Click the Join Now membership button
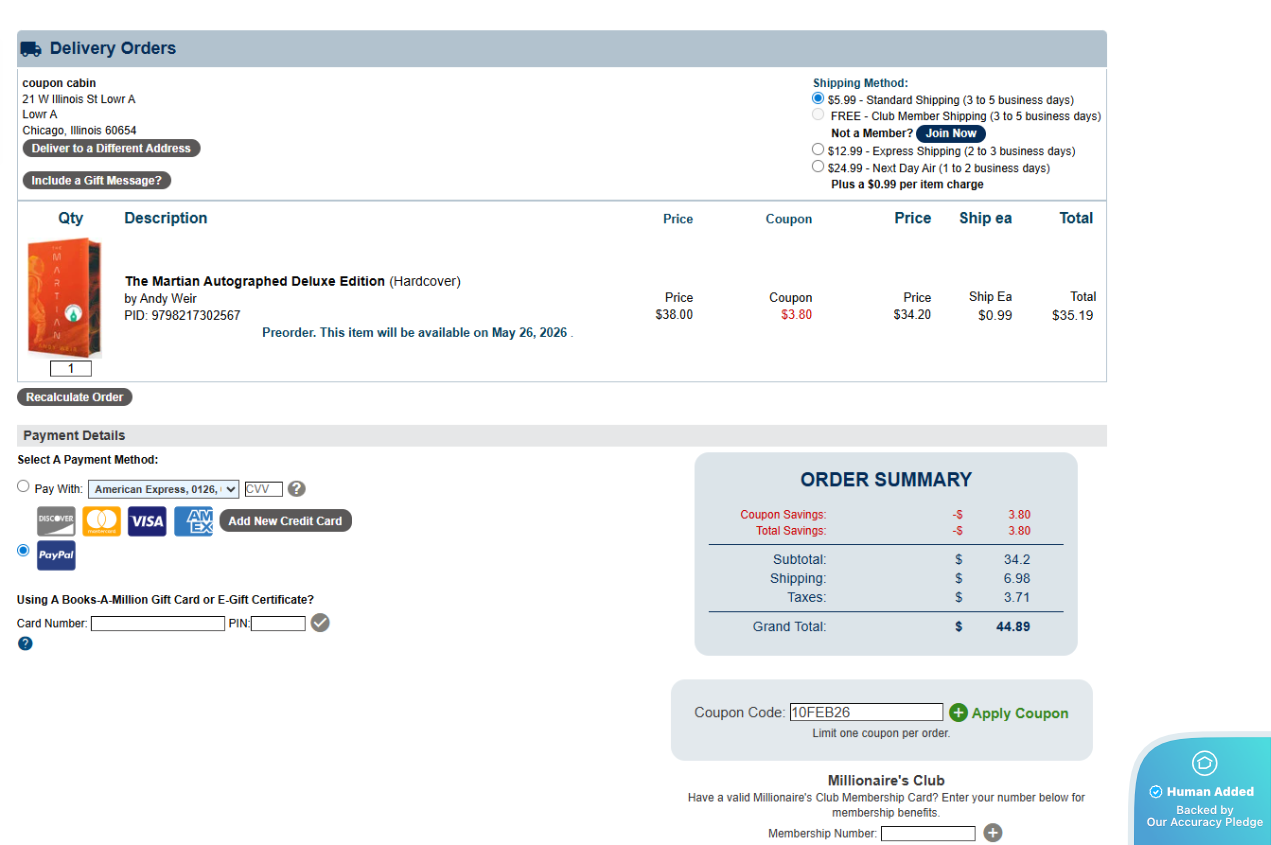This screenshot has height=845, width=1271. pyautogui.click(x=950, y=133)
